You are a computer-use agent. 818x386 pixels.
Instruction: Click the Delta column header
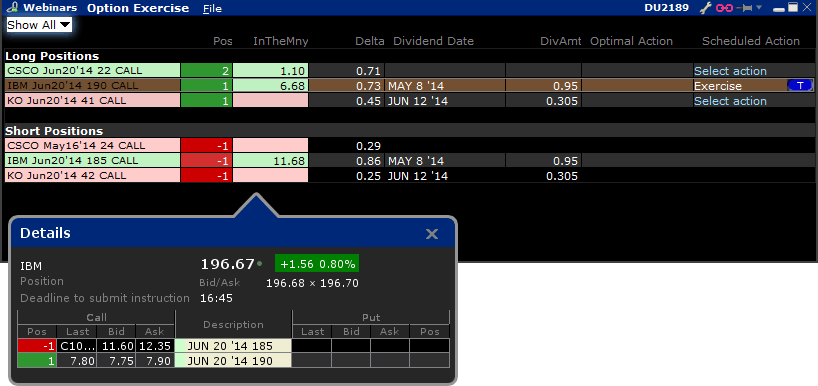(x=369, y=41)
